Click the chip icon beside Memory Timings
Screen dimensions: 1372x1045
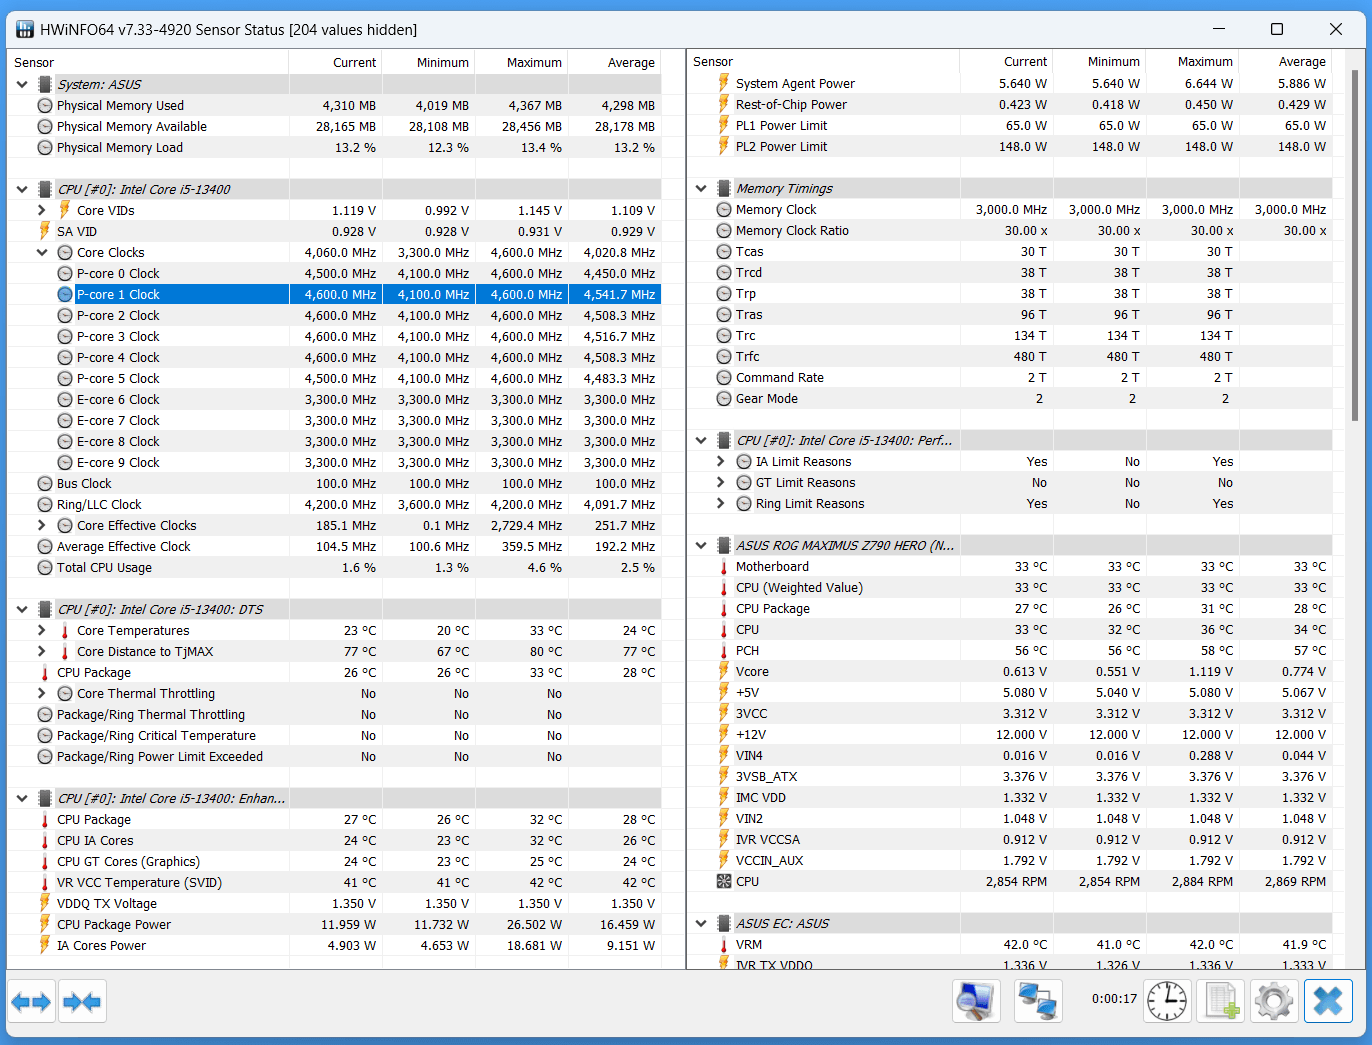[724, 188]
